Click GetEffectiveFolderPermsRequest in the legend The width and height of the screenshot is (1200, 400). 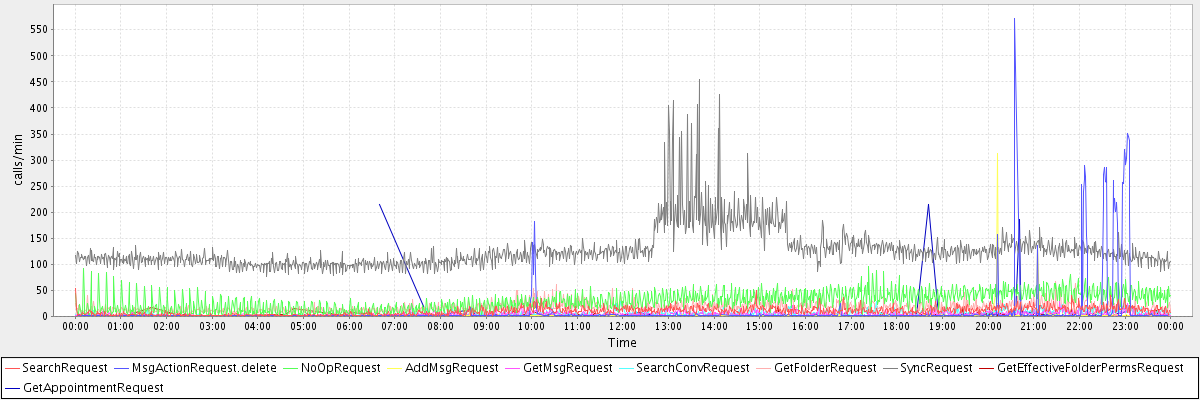tap(1090, 368)
